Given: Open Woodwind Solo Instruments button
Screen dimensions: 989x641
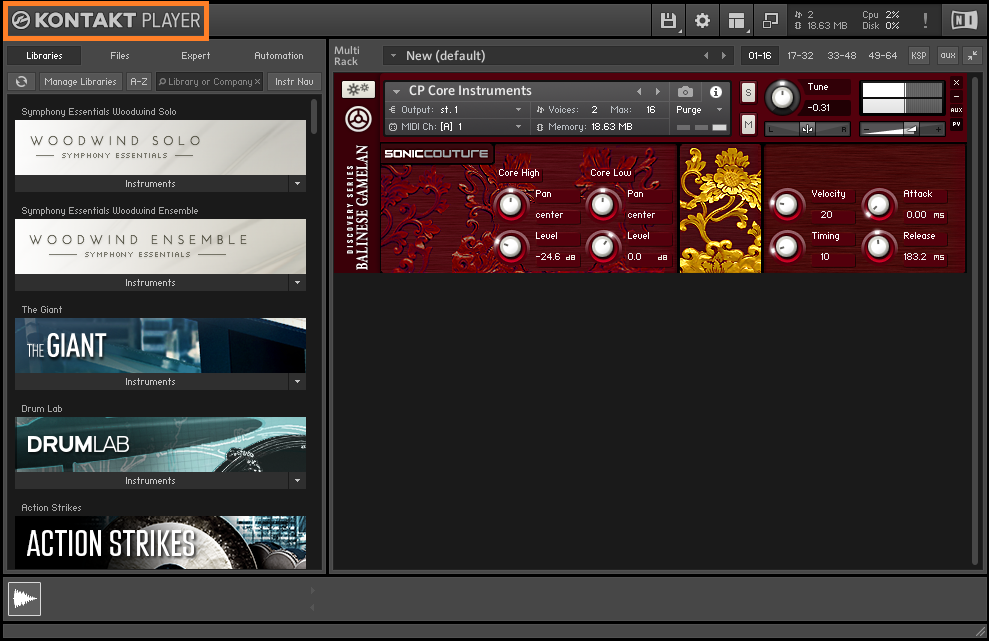Looking at the screenshot, I should click(x=151, y=184).
